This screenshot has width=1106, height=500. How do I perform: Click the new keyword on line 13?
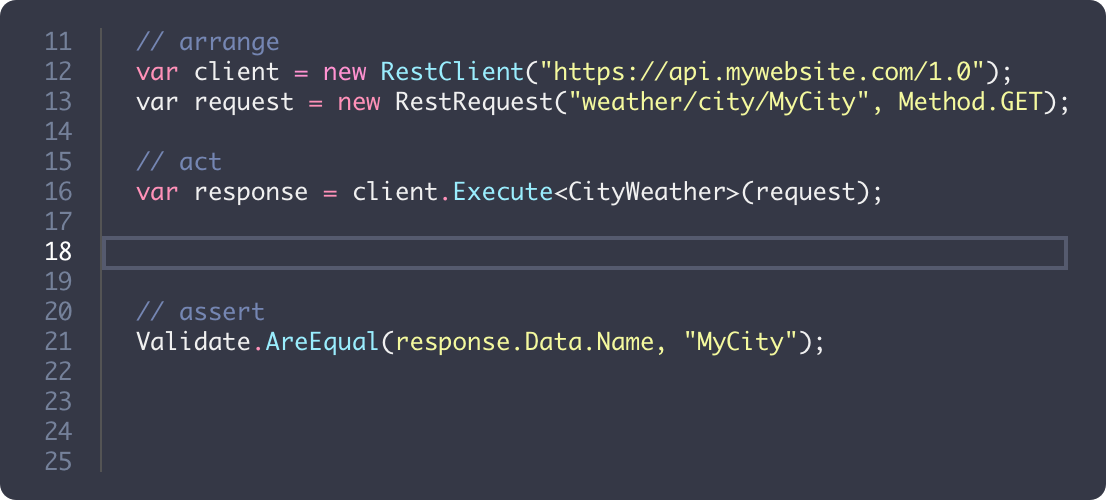click(359, 102)
